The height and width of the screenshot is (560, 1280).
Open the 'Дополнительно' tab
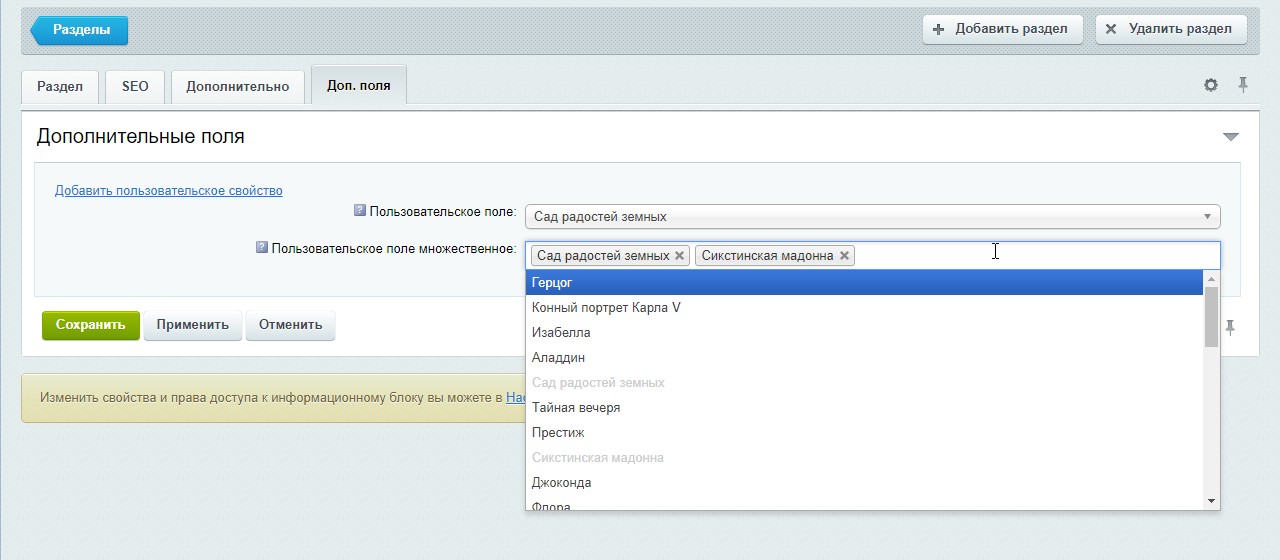click(x=238, y=86)
